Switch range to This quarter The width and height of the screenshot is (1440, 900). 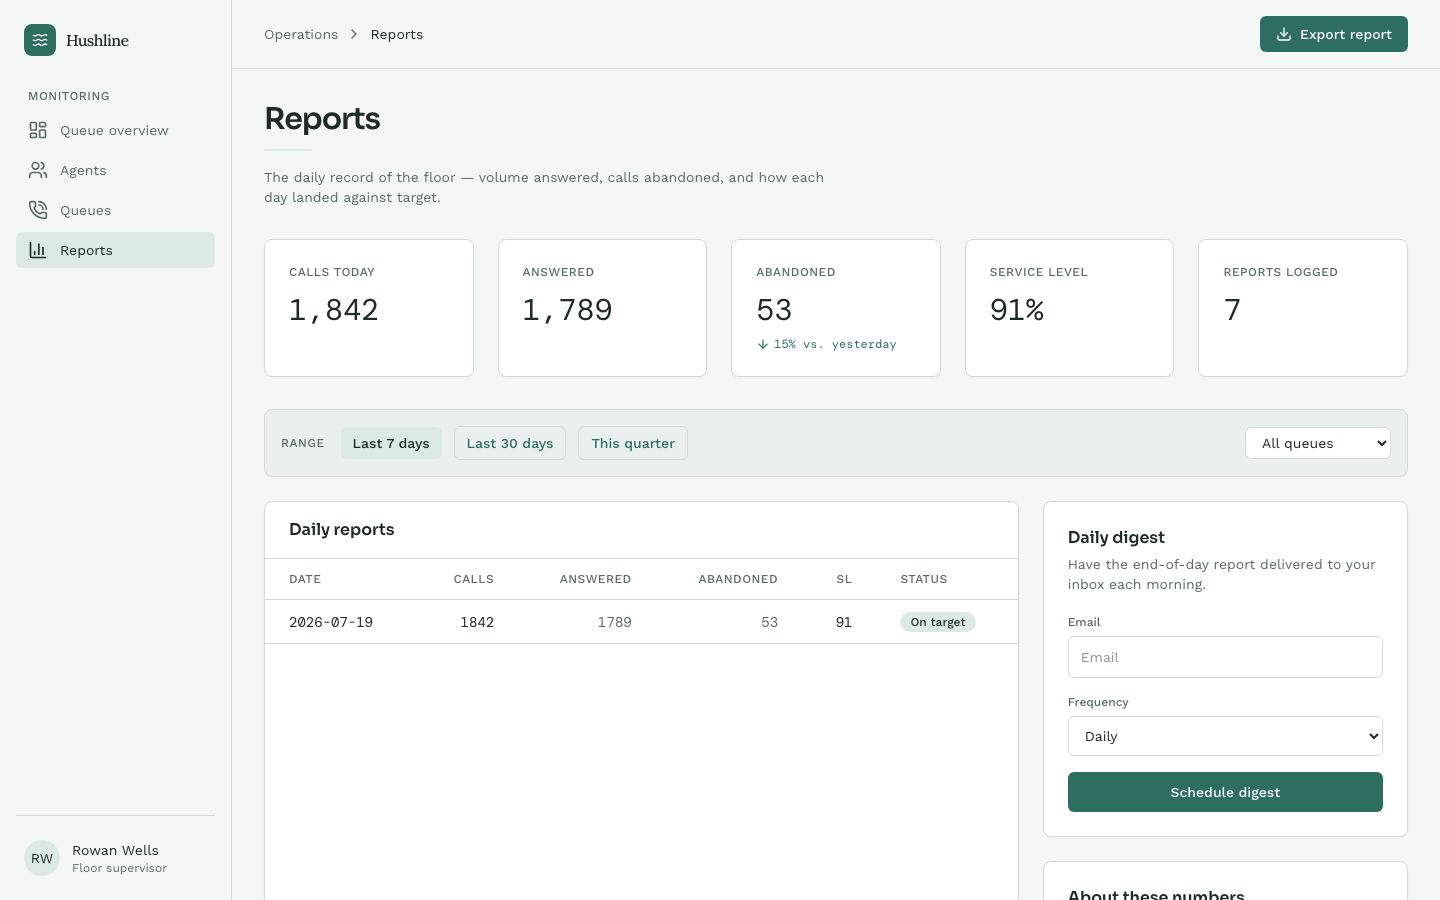pos(633,443)
